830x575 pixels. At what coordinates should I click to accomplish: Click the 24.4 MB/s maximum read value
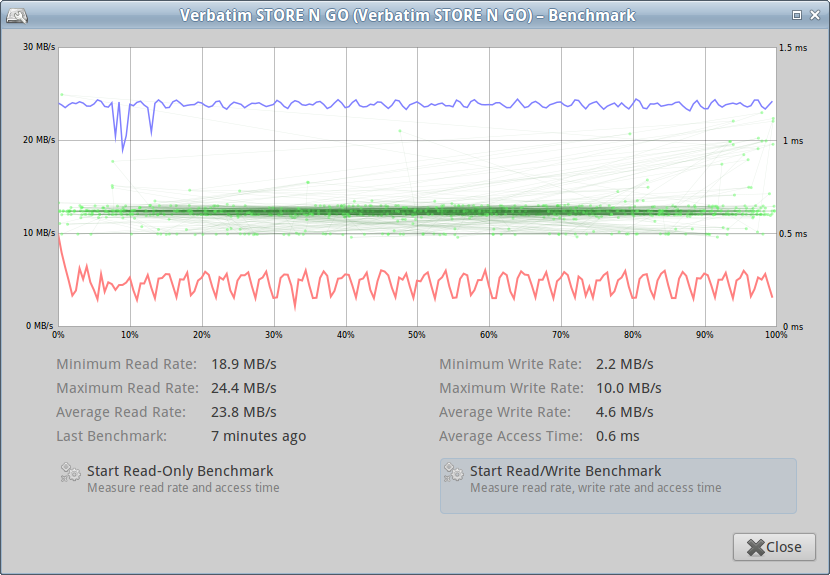pyautogui.click(x=244, y=388)
